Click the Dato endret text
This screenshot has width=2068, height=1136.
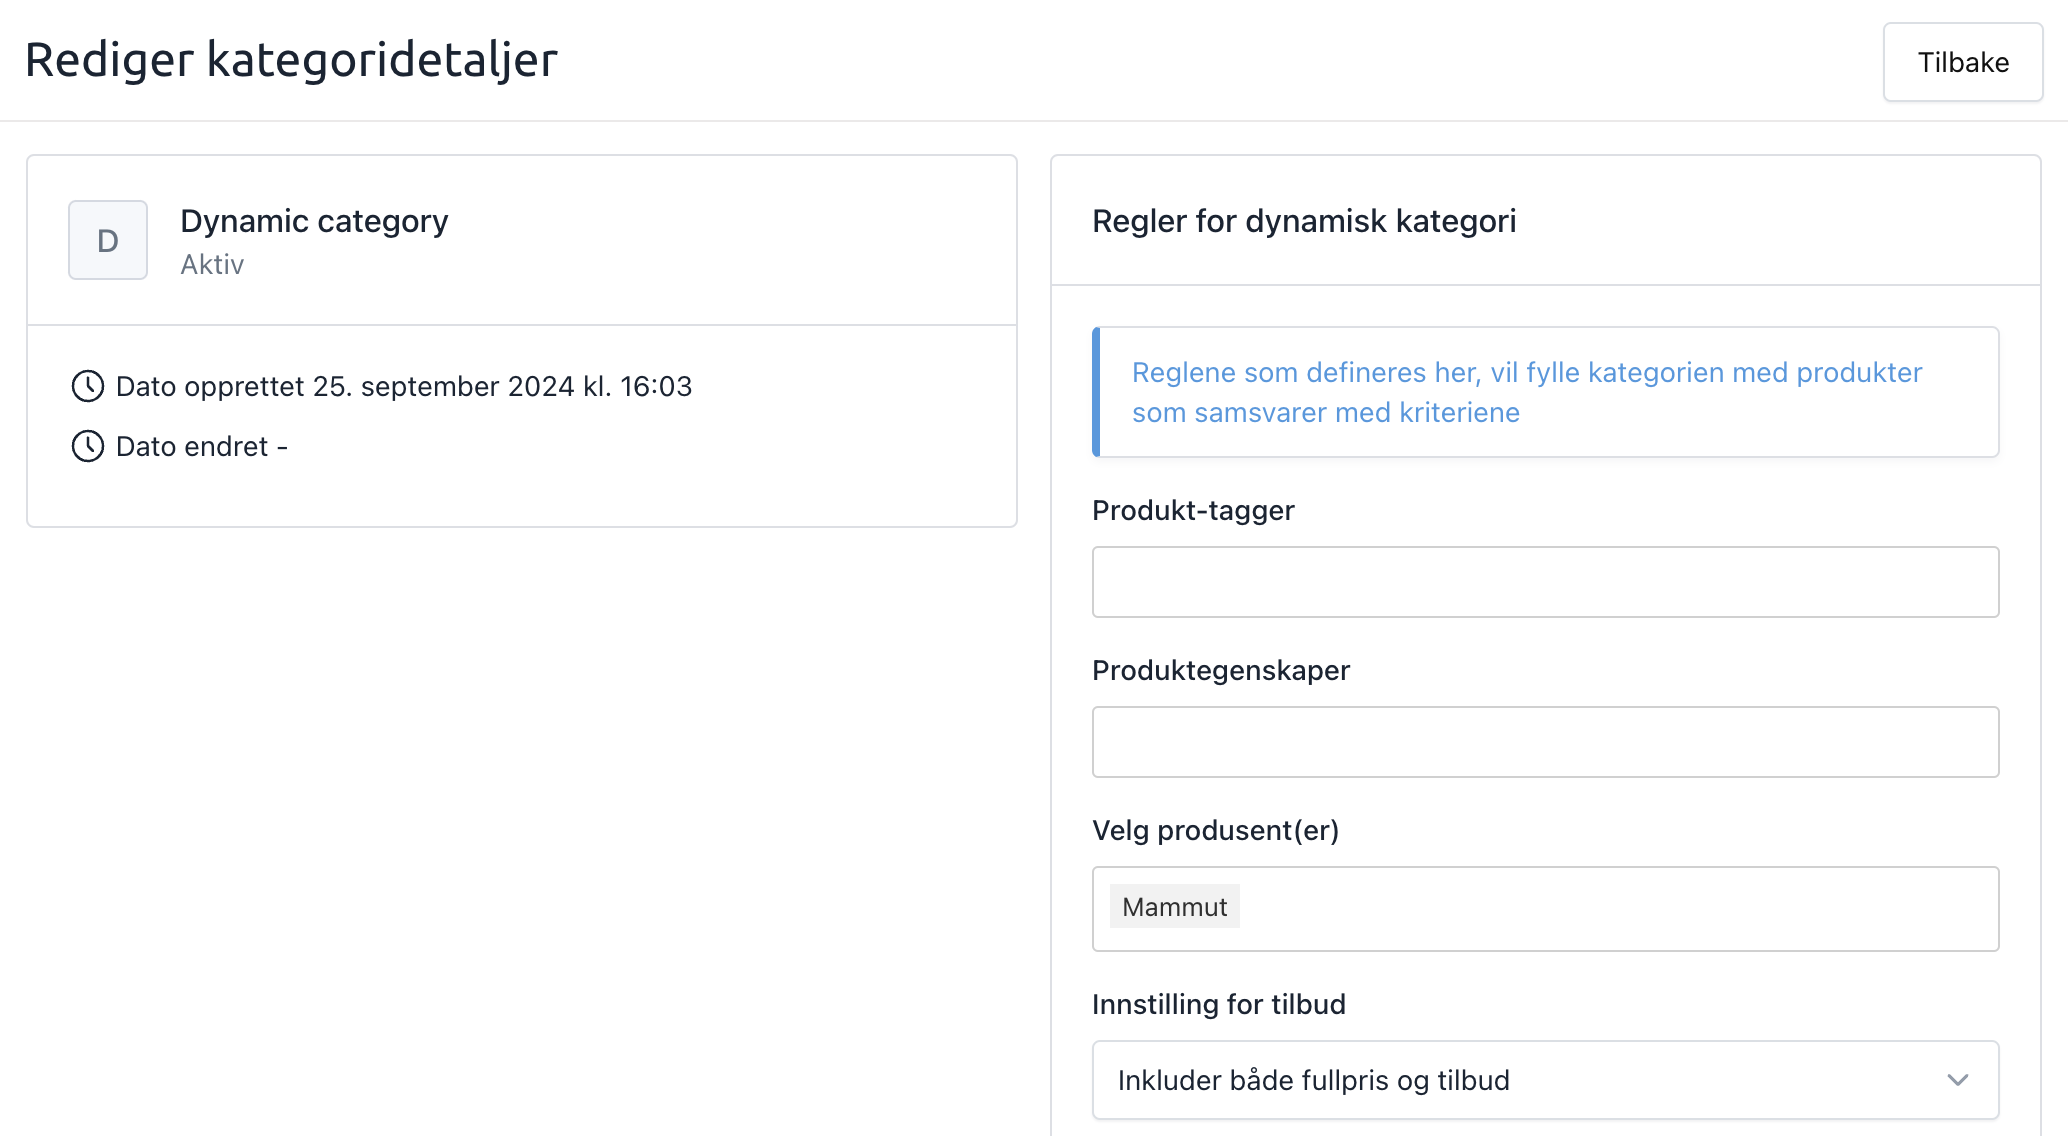point(201,446)
